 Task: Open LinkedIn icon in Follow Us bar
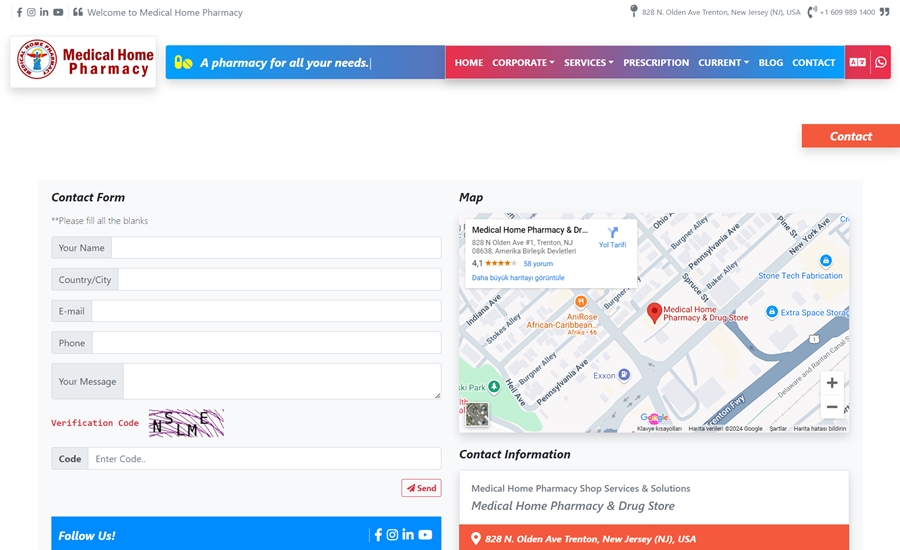pyautogui.click(x=408, y=534)
